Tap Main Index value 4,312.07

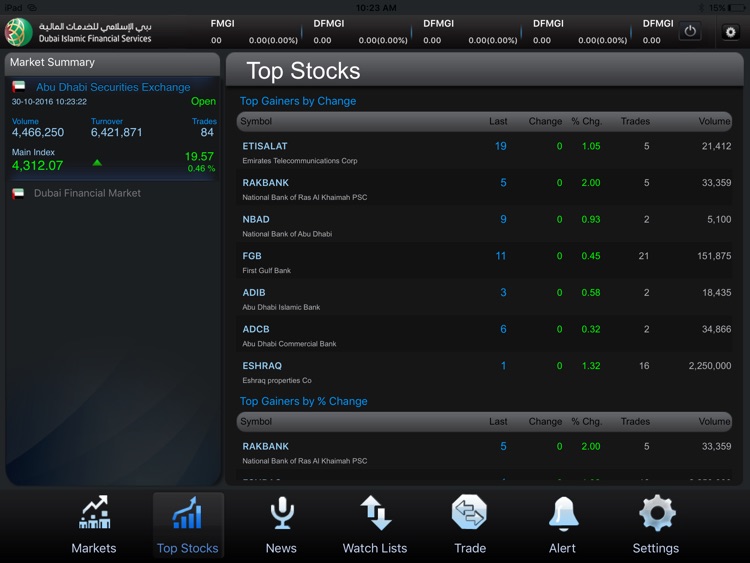37,166
